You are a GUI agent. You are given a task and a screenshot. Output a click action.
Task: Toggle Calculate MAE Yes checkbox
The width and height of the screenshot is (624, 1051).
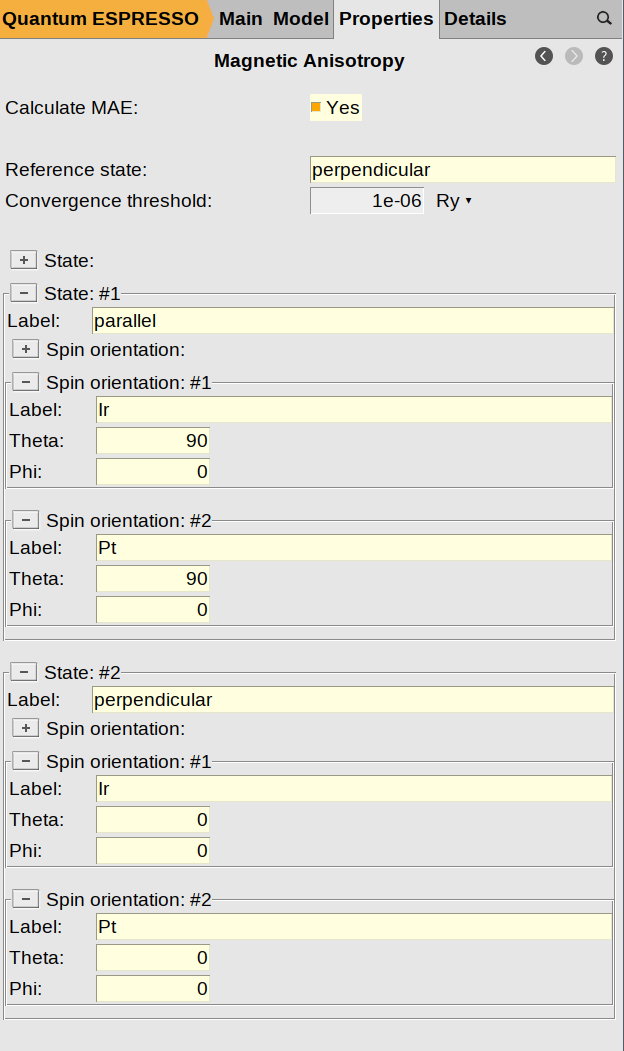point(316,107)
